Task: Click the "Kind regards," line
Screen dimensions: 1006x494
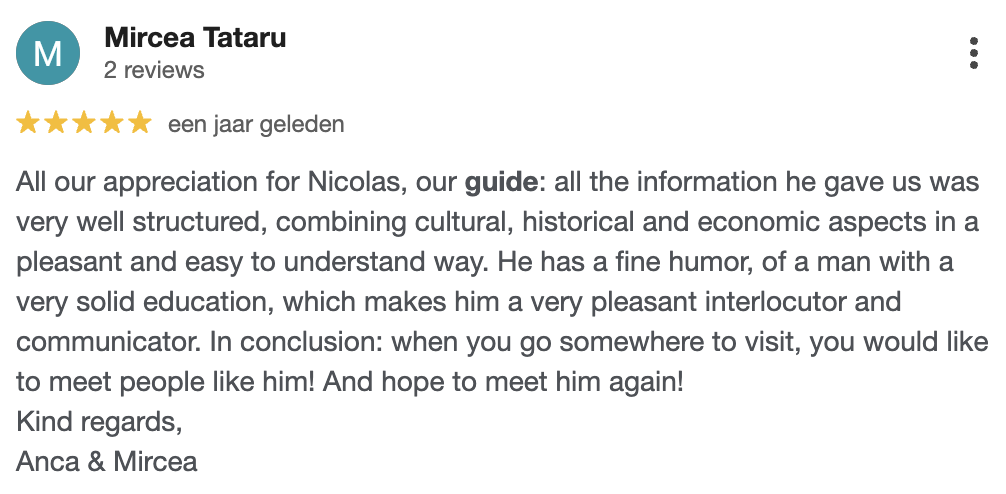Action: tap(100, 422)
